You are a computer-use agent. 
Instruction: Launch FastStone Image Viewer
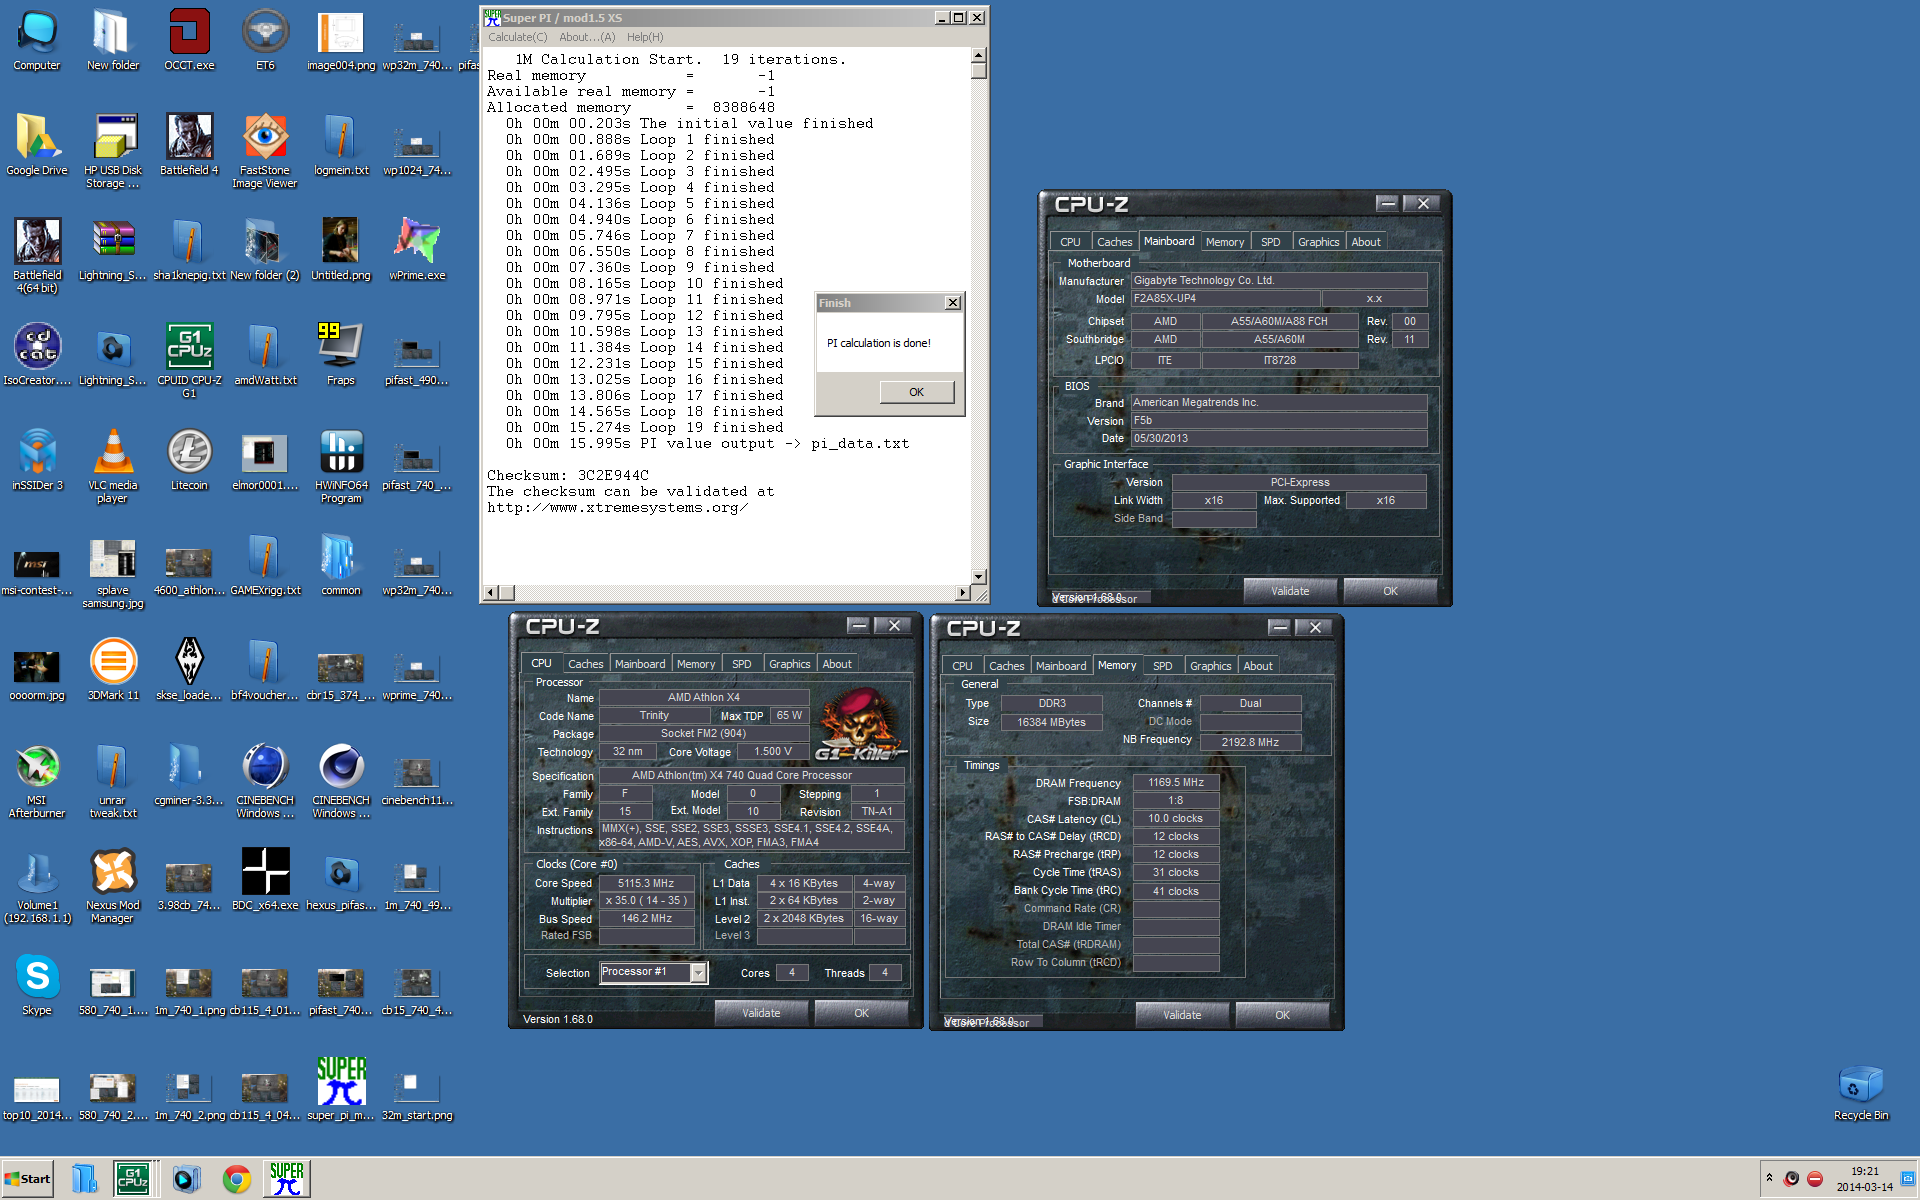pos(265,150)
